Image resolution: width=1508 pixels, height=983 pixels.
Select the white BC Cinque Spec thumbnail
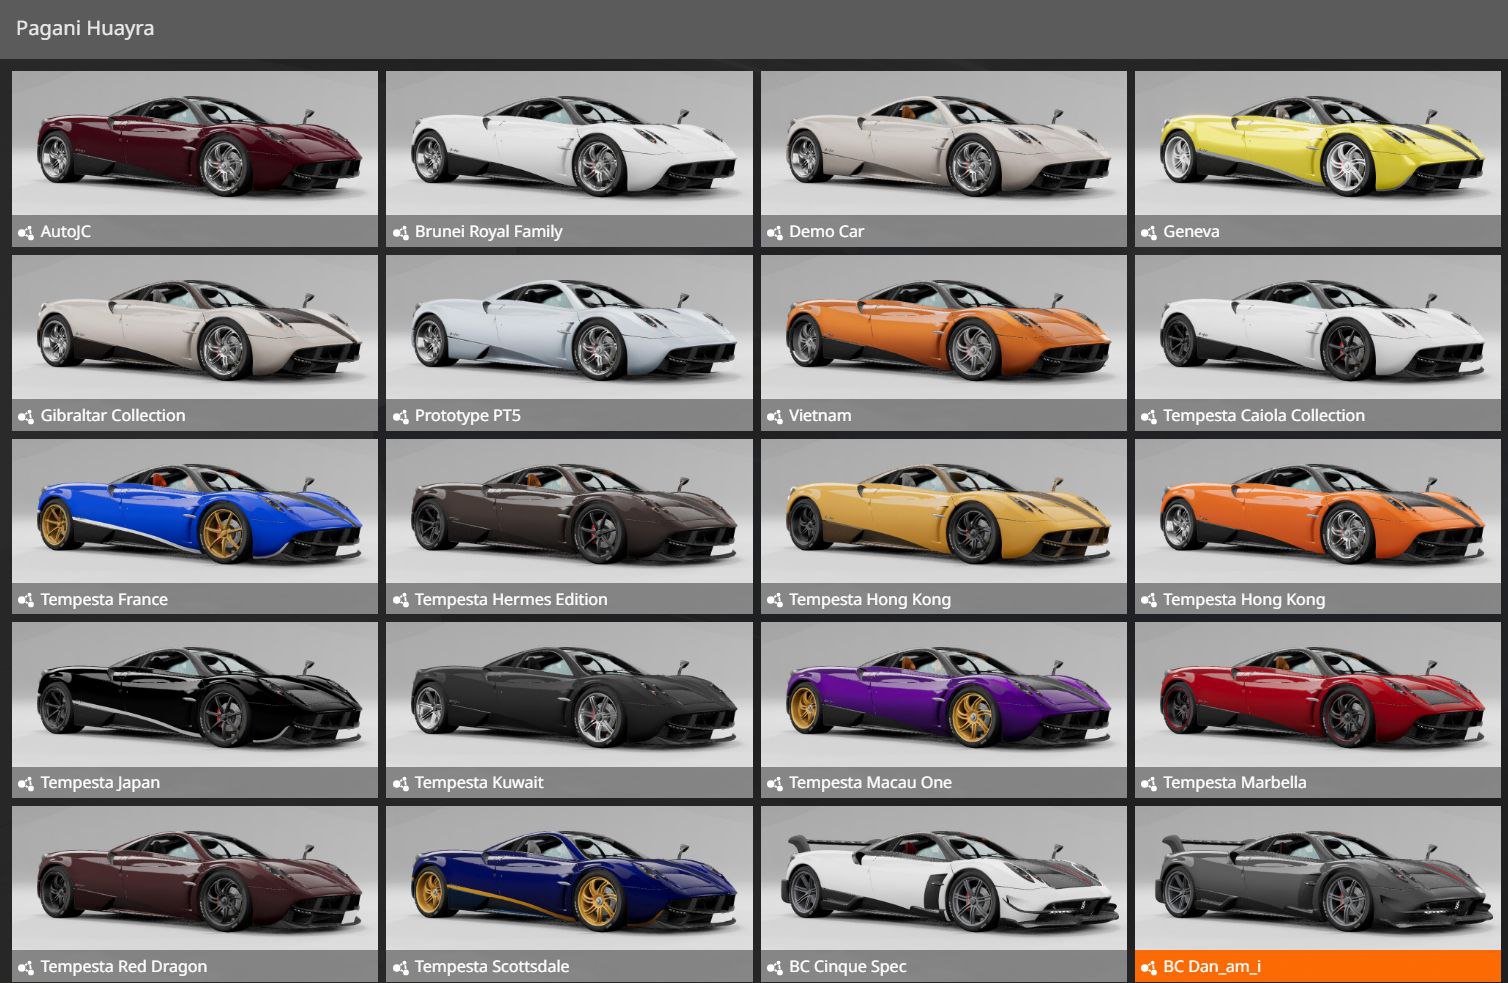[943, 878]
